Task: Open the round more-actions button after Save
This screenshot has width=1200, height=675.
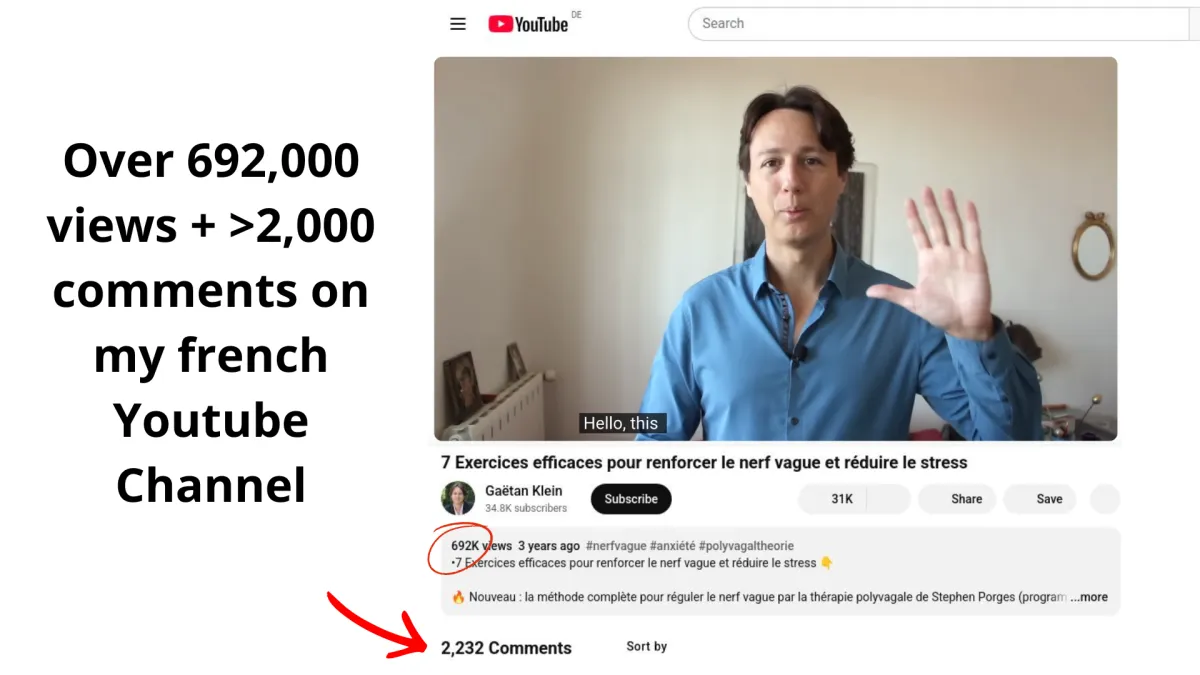Action: tap(1104, 499)
